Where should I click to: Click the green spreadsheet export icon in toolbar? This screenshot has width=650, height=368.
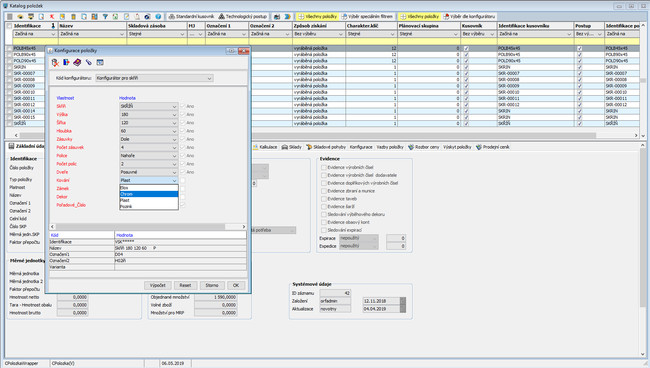click(x=115, y=17)
